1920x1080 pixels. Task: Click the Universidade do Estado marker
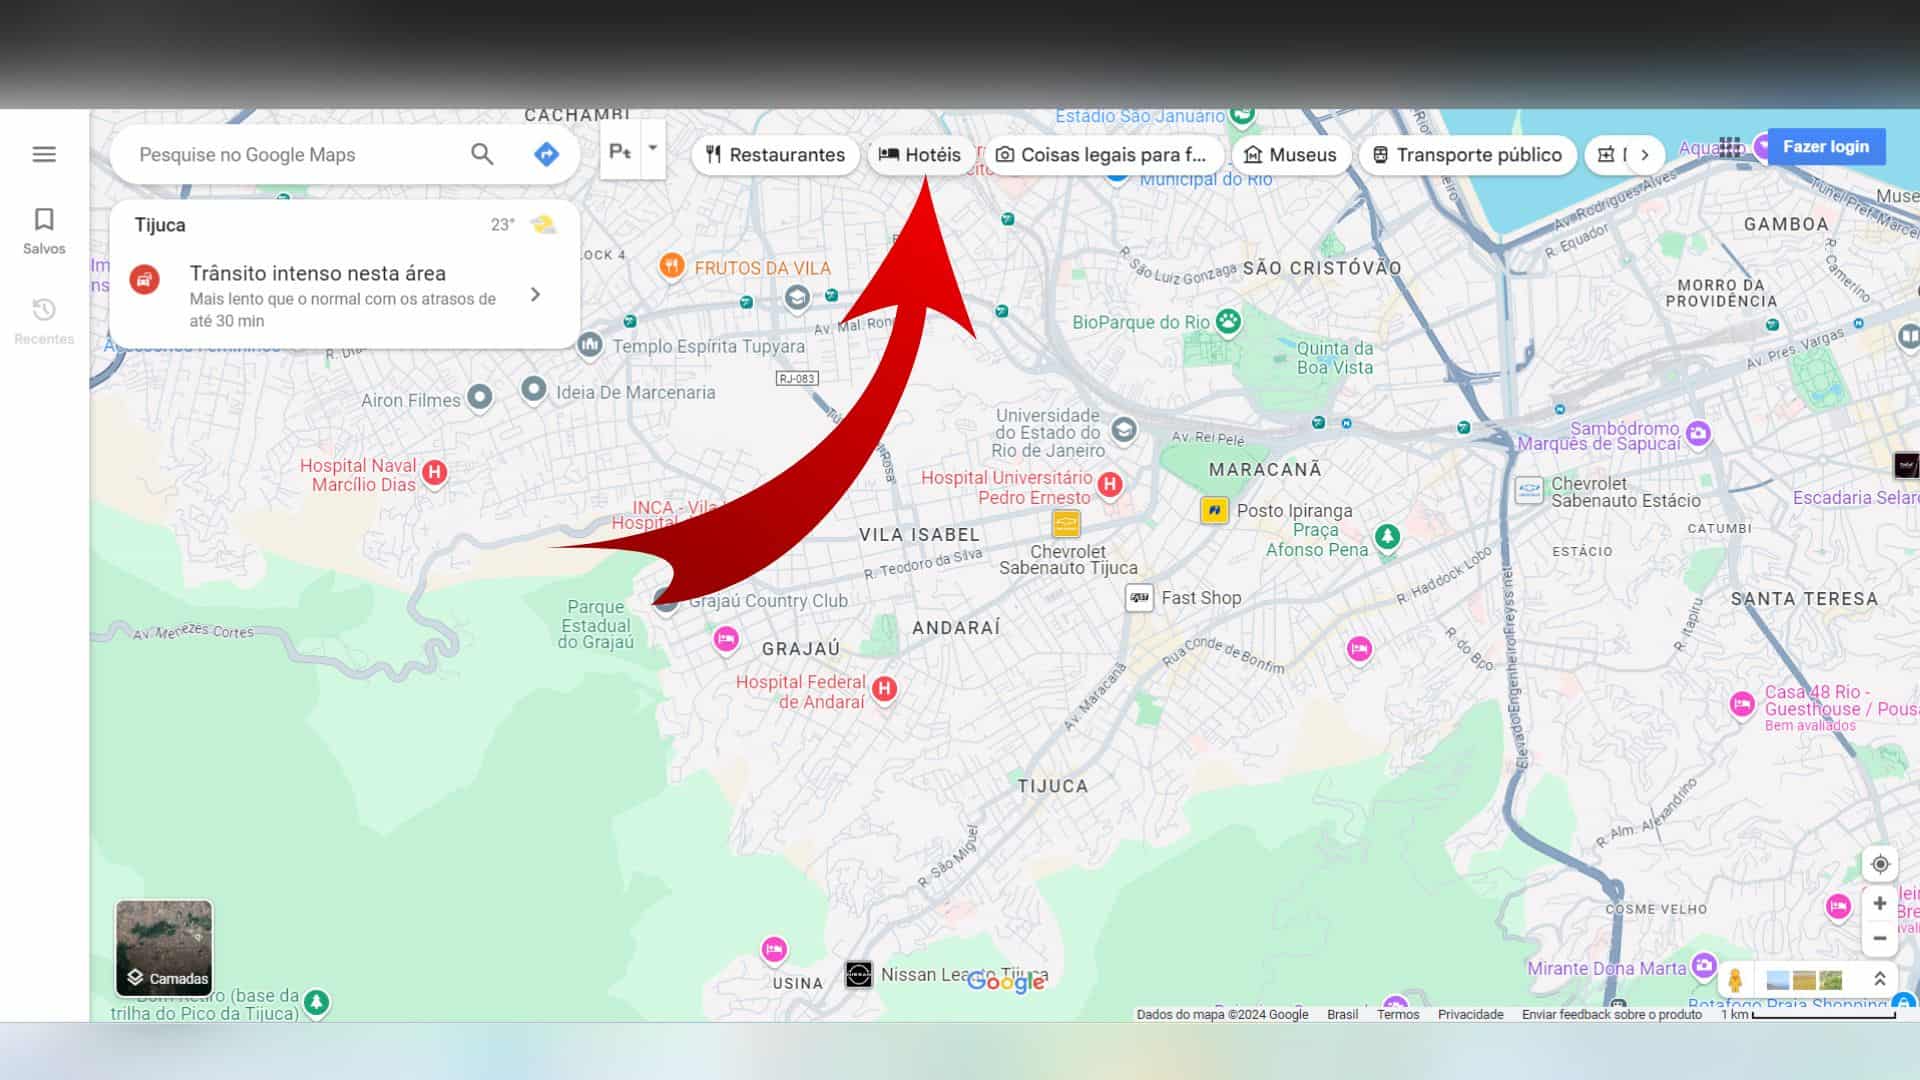click(x=1124, y=430)
